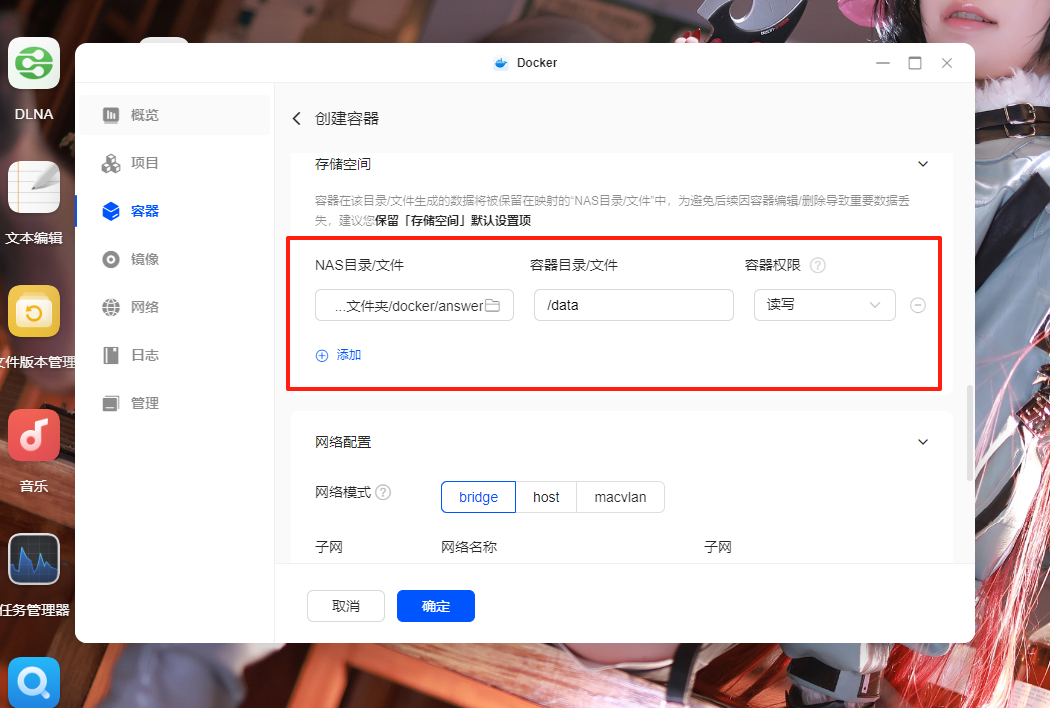Screen dimensions: 1050x708
Task: Browse NAS folder via folder icon
Action: pyautogui.click(x=492, y=305)
